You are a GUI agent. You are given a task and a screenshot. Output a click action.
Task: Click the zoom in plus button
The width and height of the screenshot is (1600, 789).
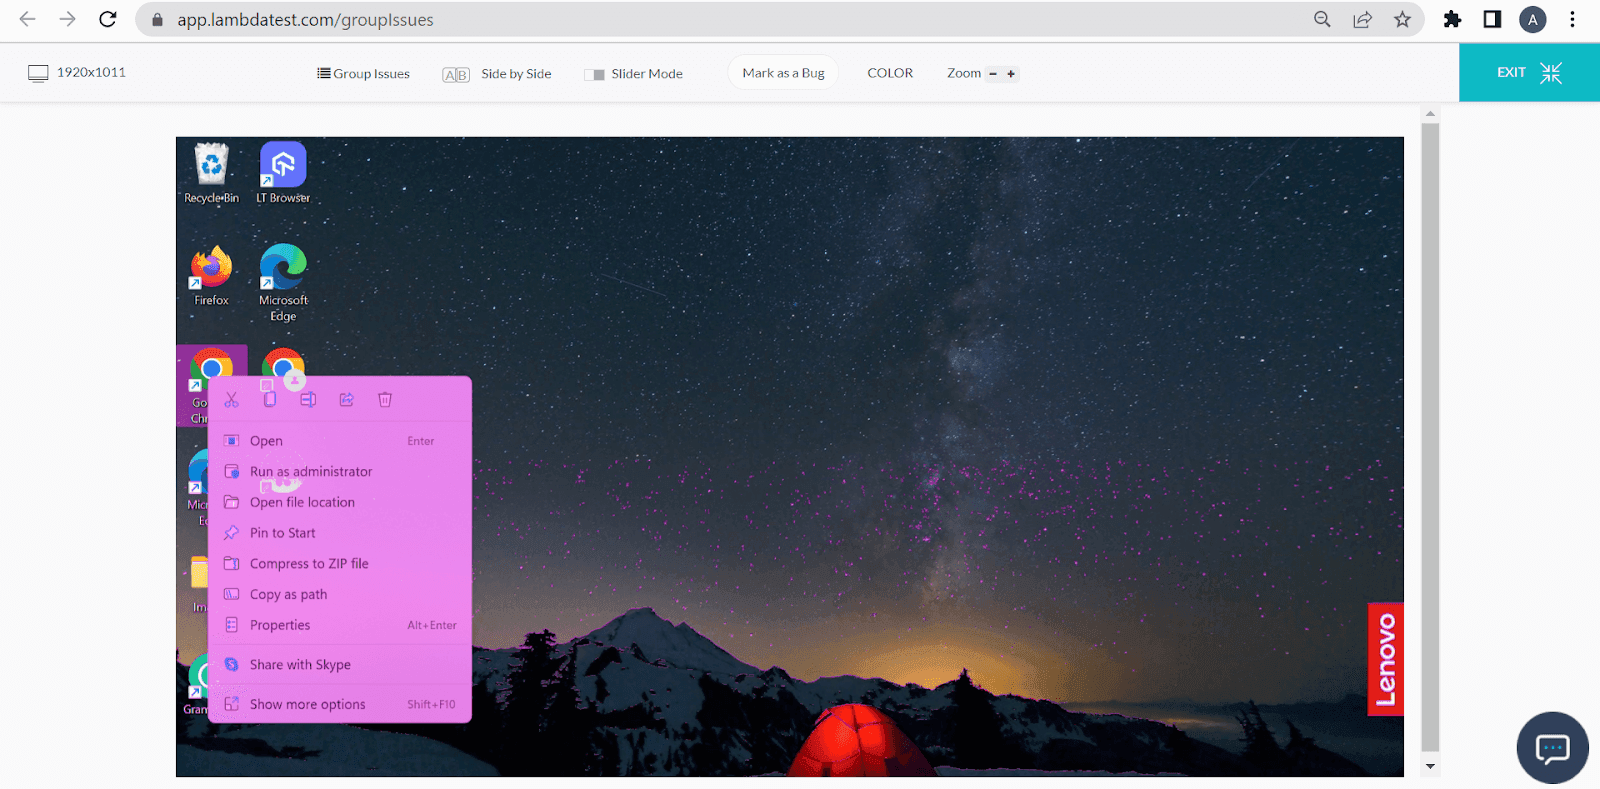[x=1011, y=74]
